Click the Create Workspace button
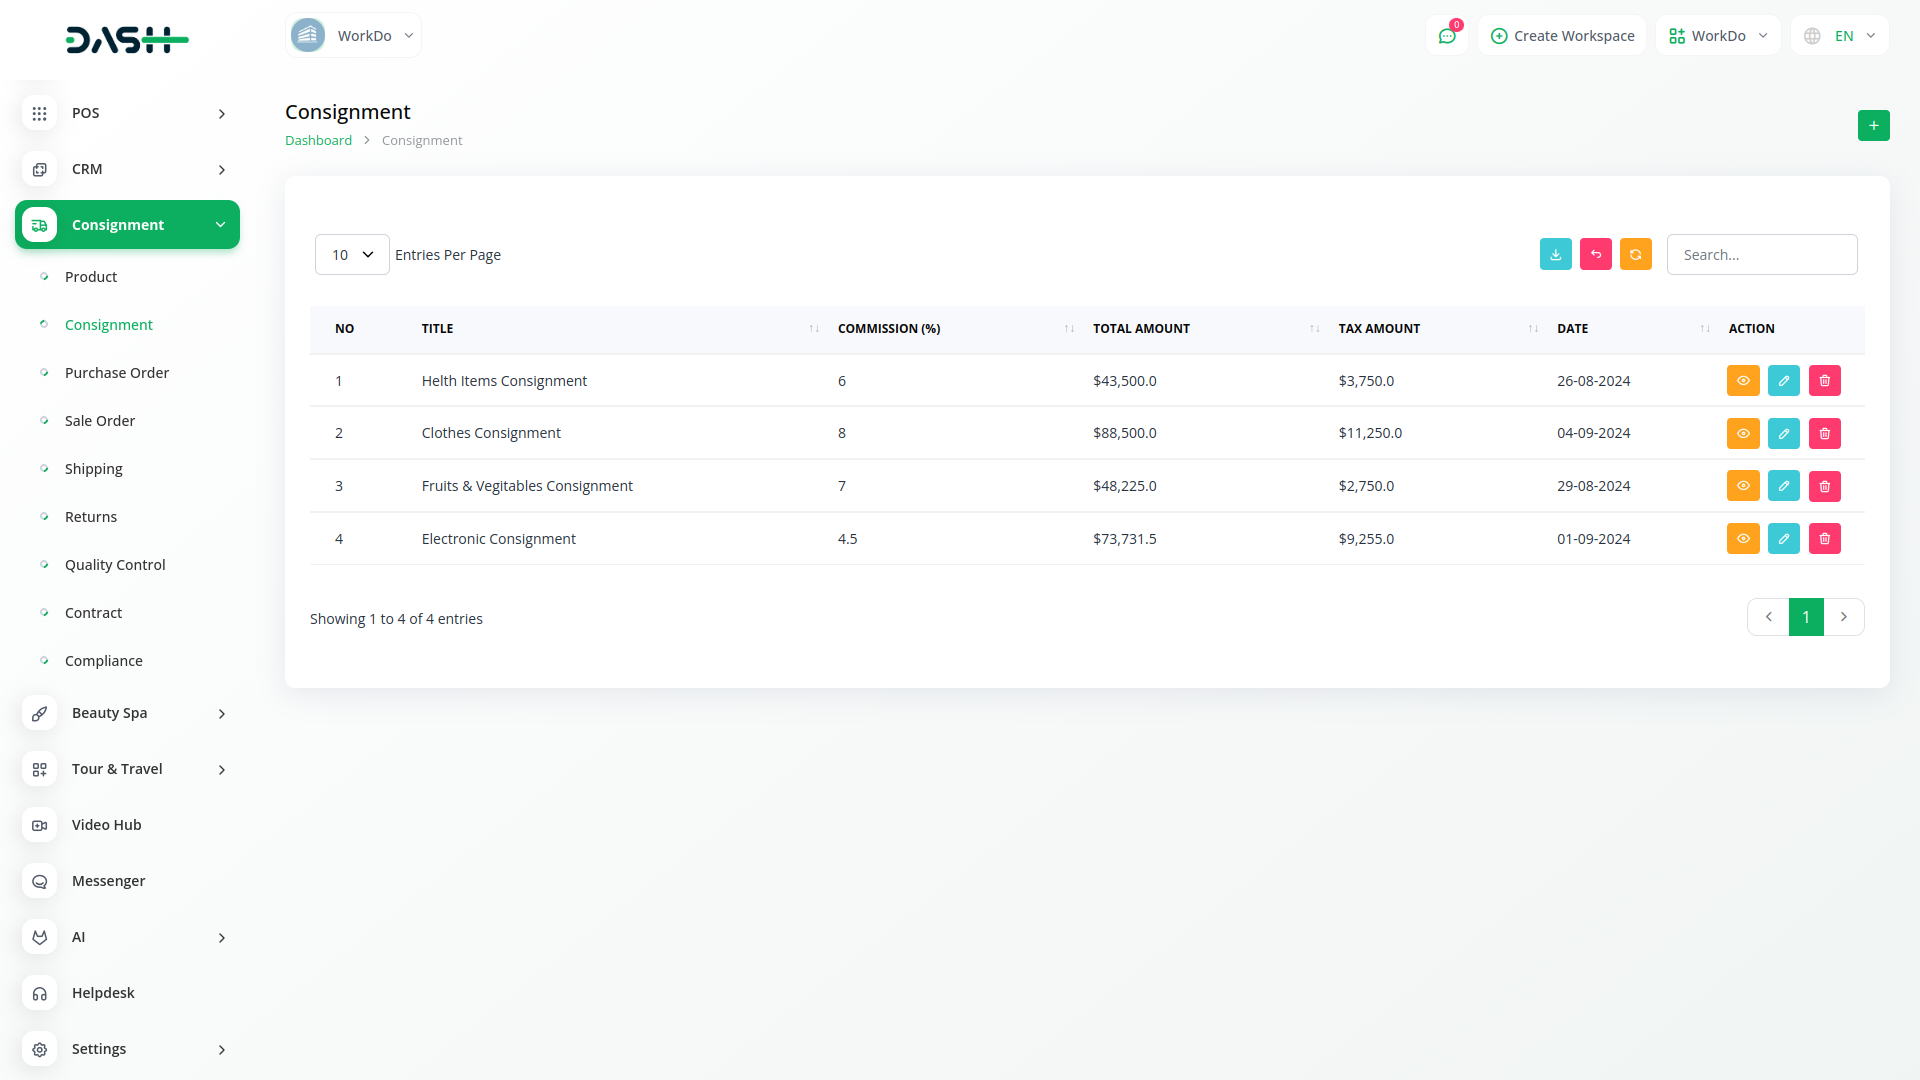Screen dimensions: 1920x1080 (1562, 36)
